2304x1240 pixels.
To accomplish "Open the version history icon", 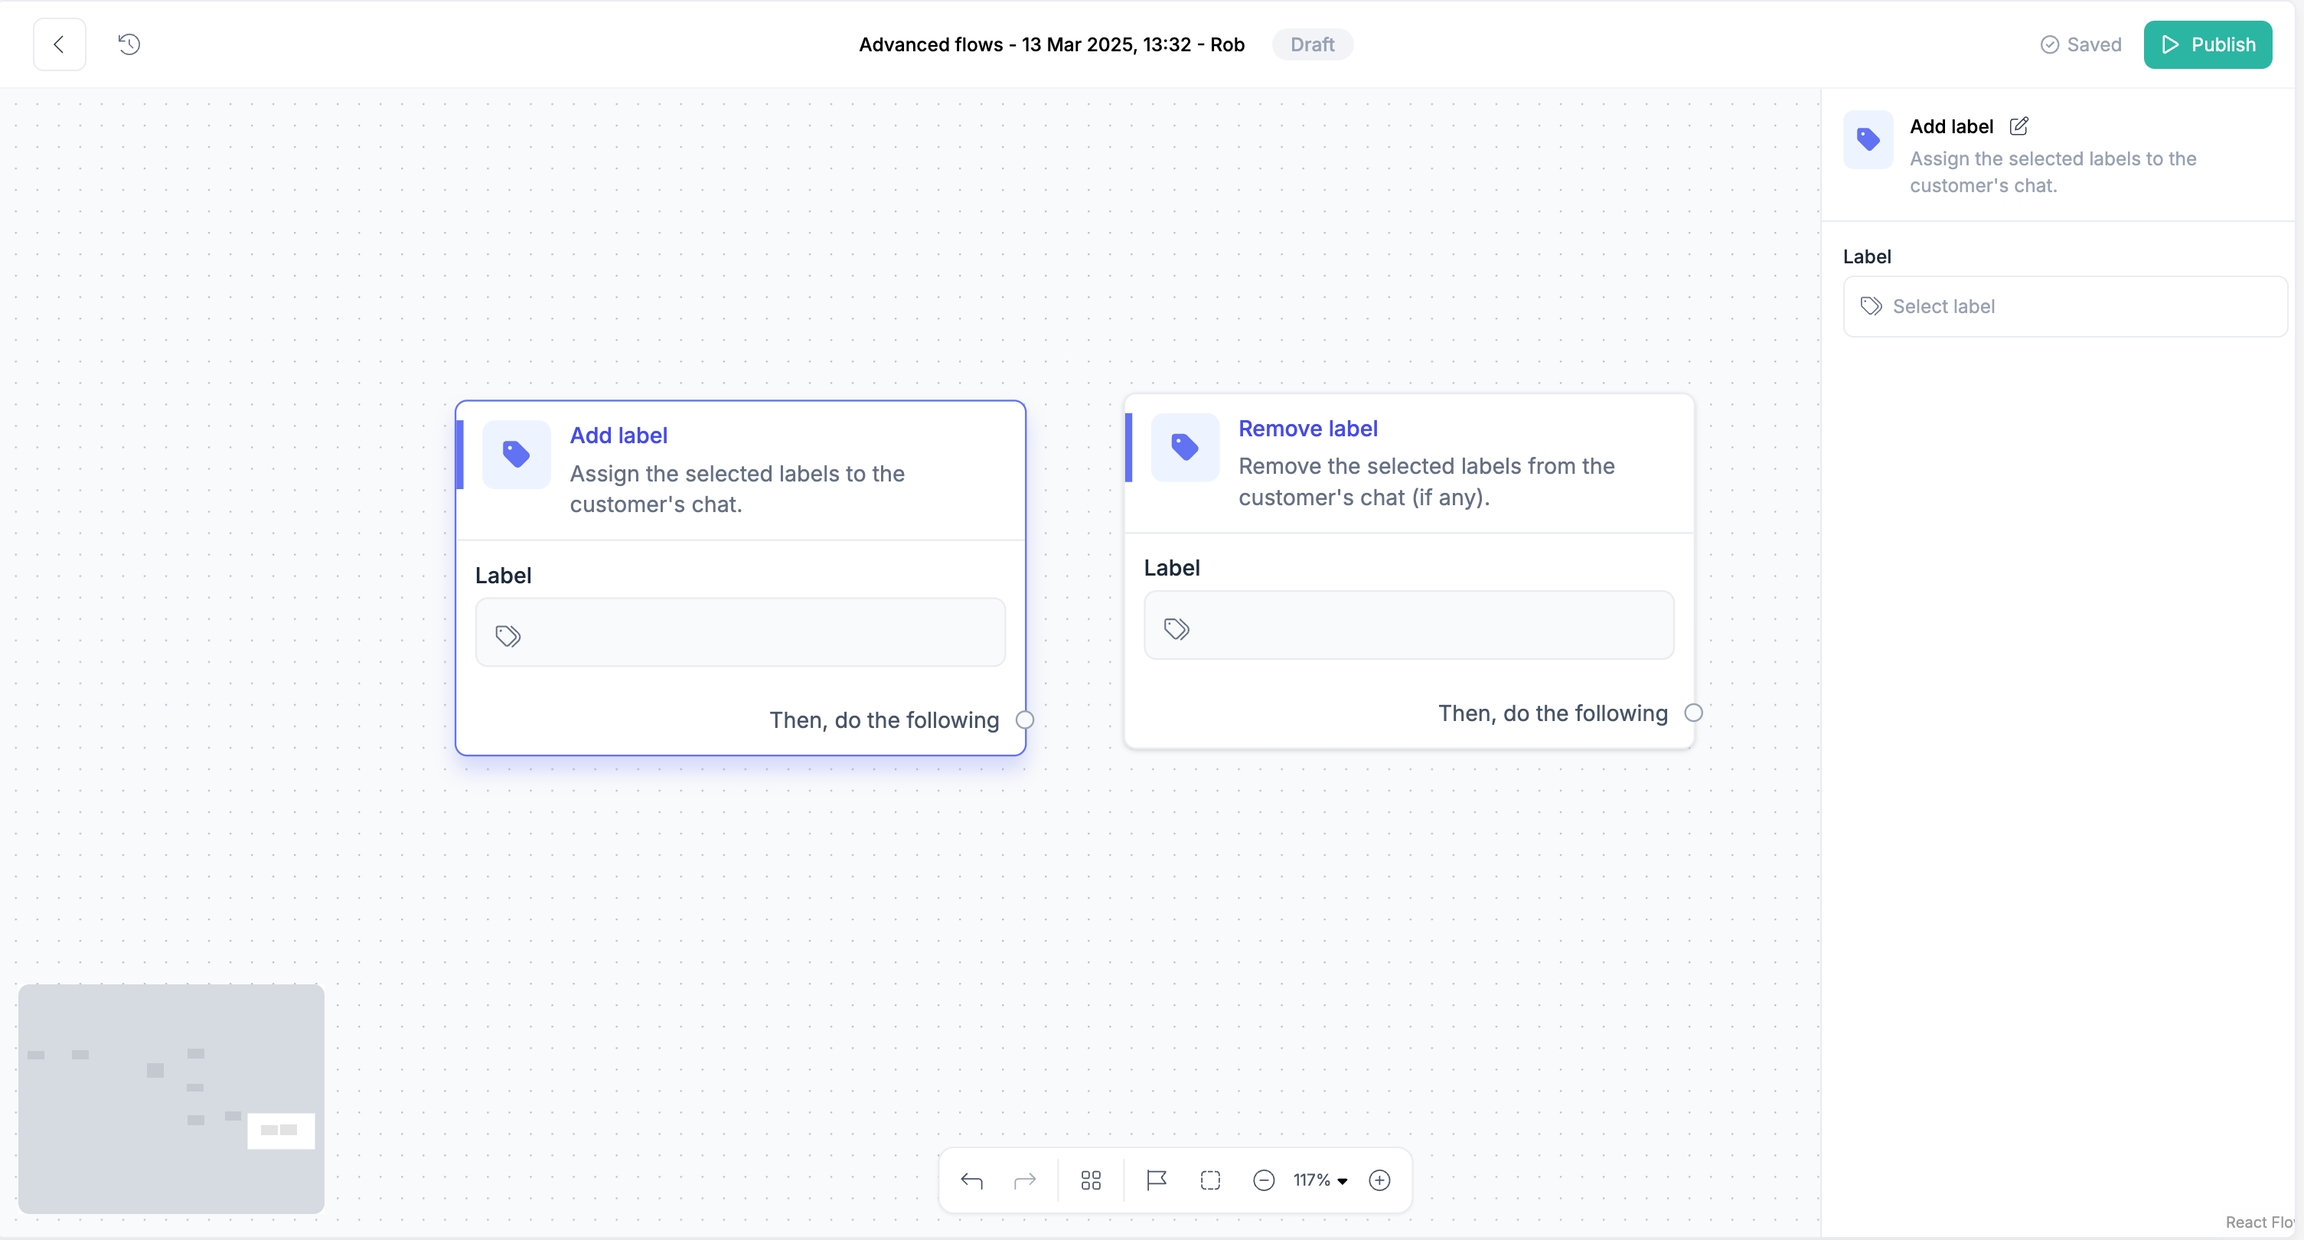I will 129,44.
